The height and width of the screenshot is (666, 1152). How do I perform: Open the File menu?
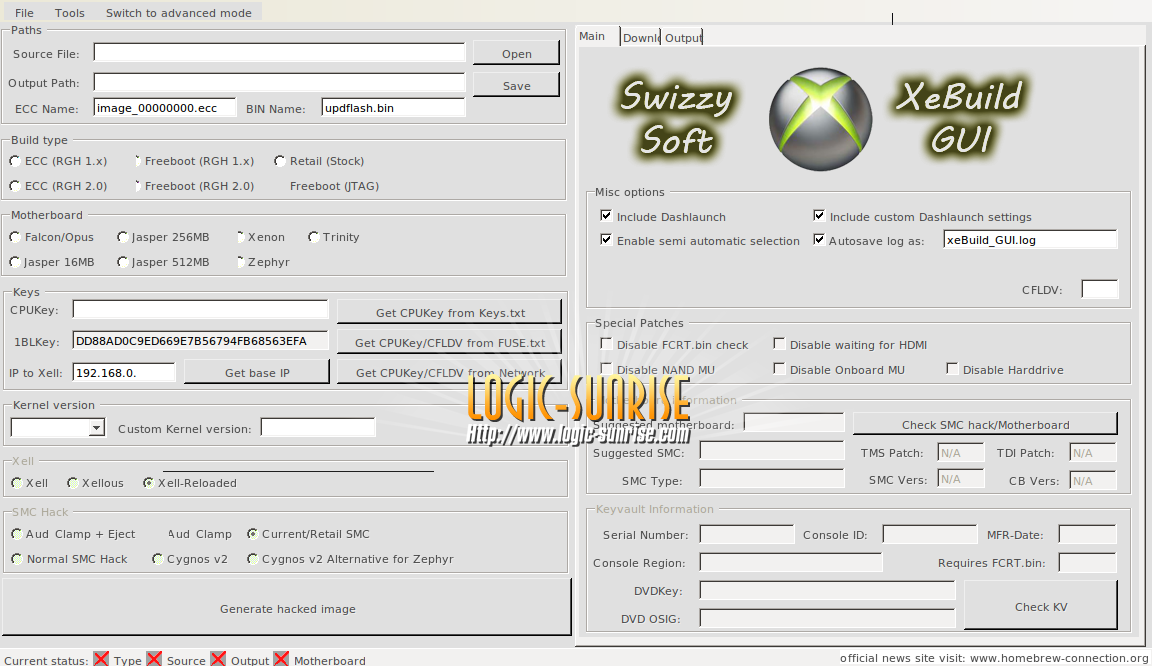point(24,12)
